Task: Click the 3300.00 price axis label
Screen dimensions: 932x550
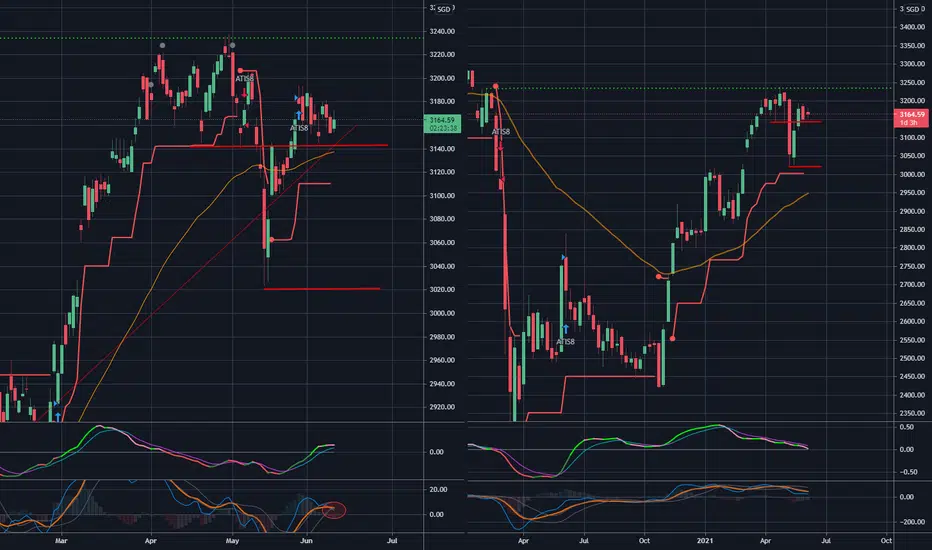Action: coord(912,64)
